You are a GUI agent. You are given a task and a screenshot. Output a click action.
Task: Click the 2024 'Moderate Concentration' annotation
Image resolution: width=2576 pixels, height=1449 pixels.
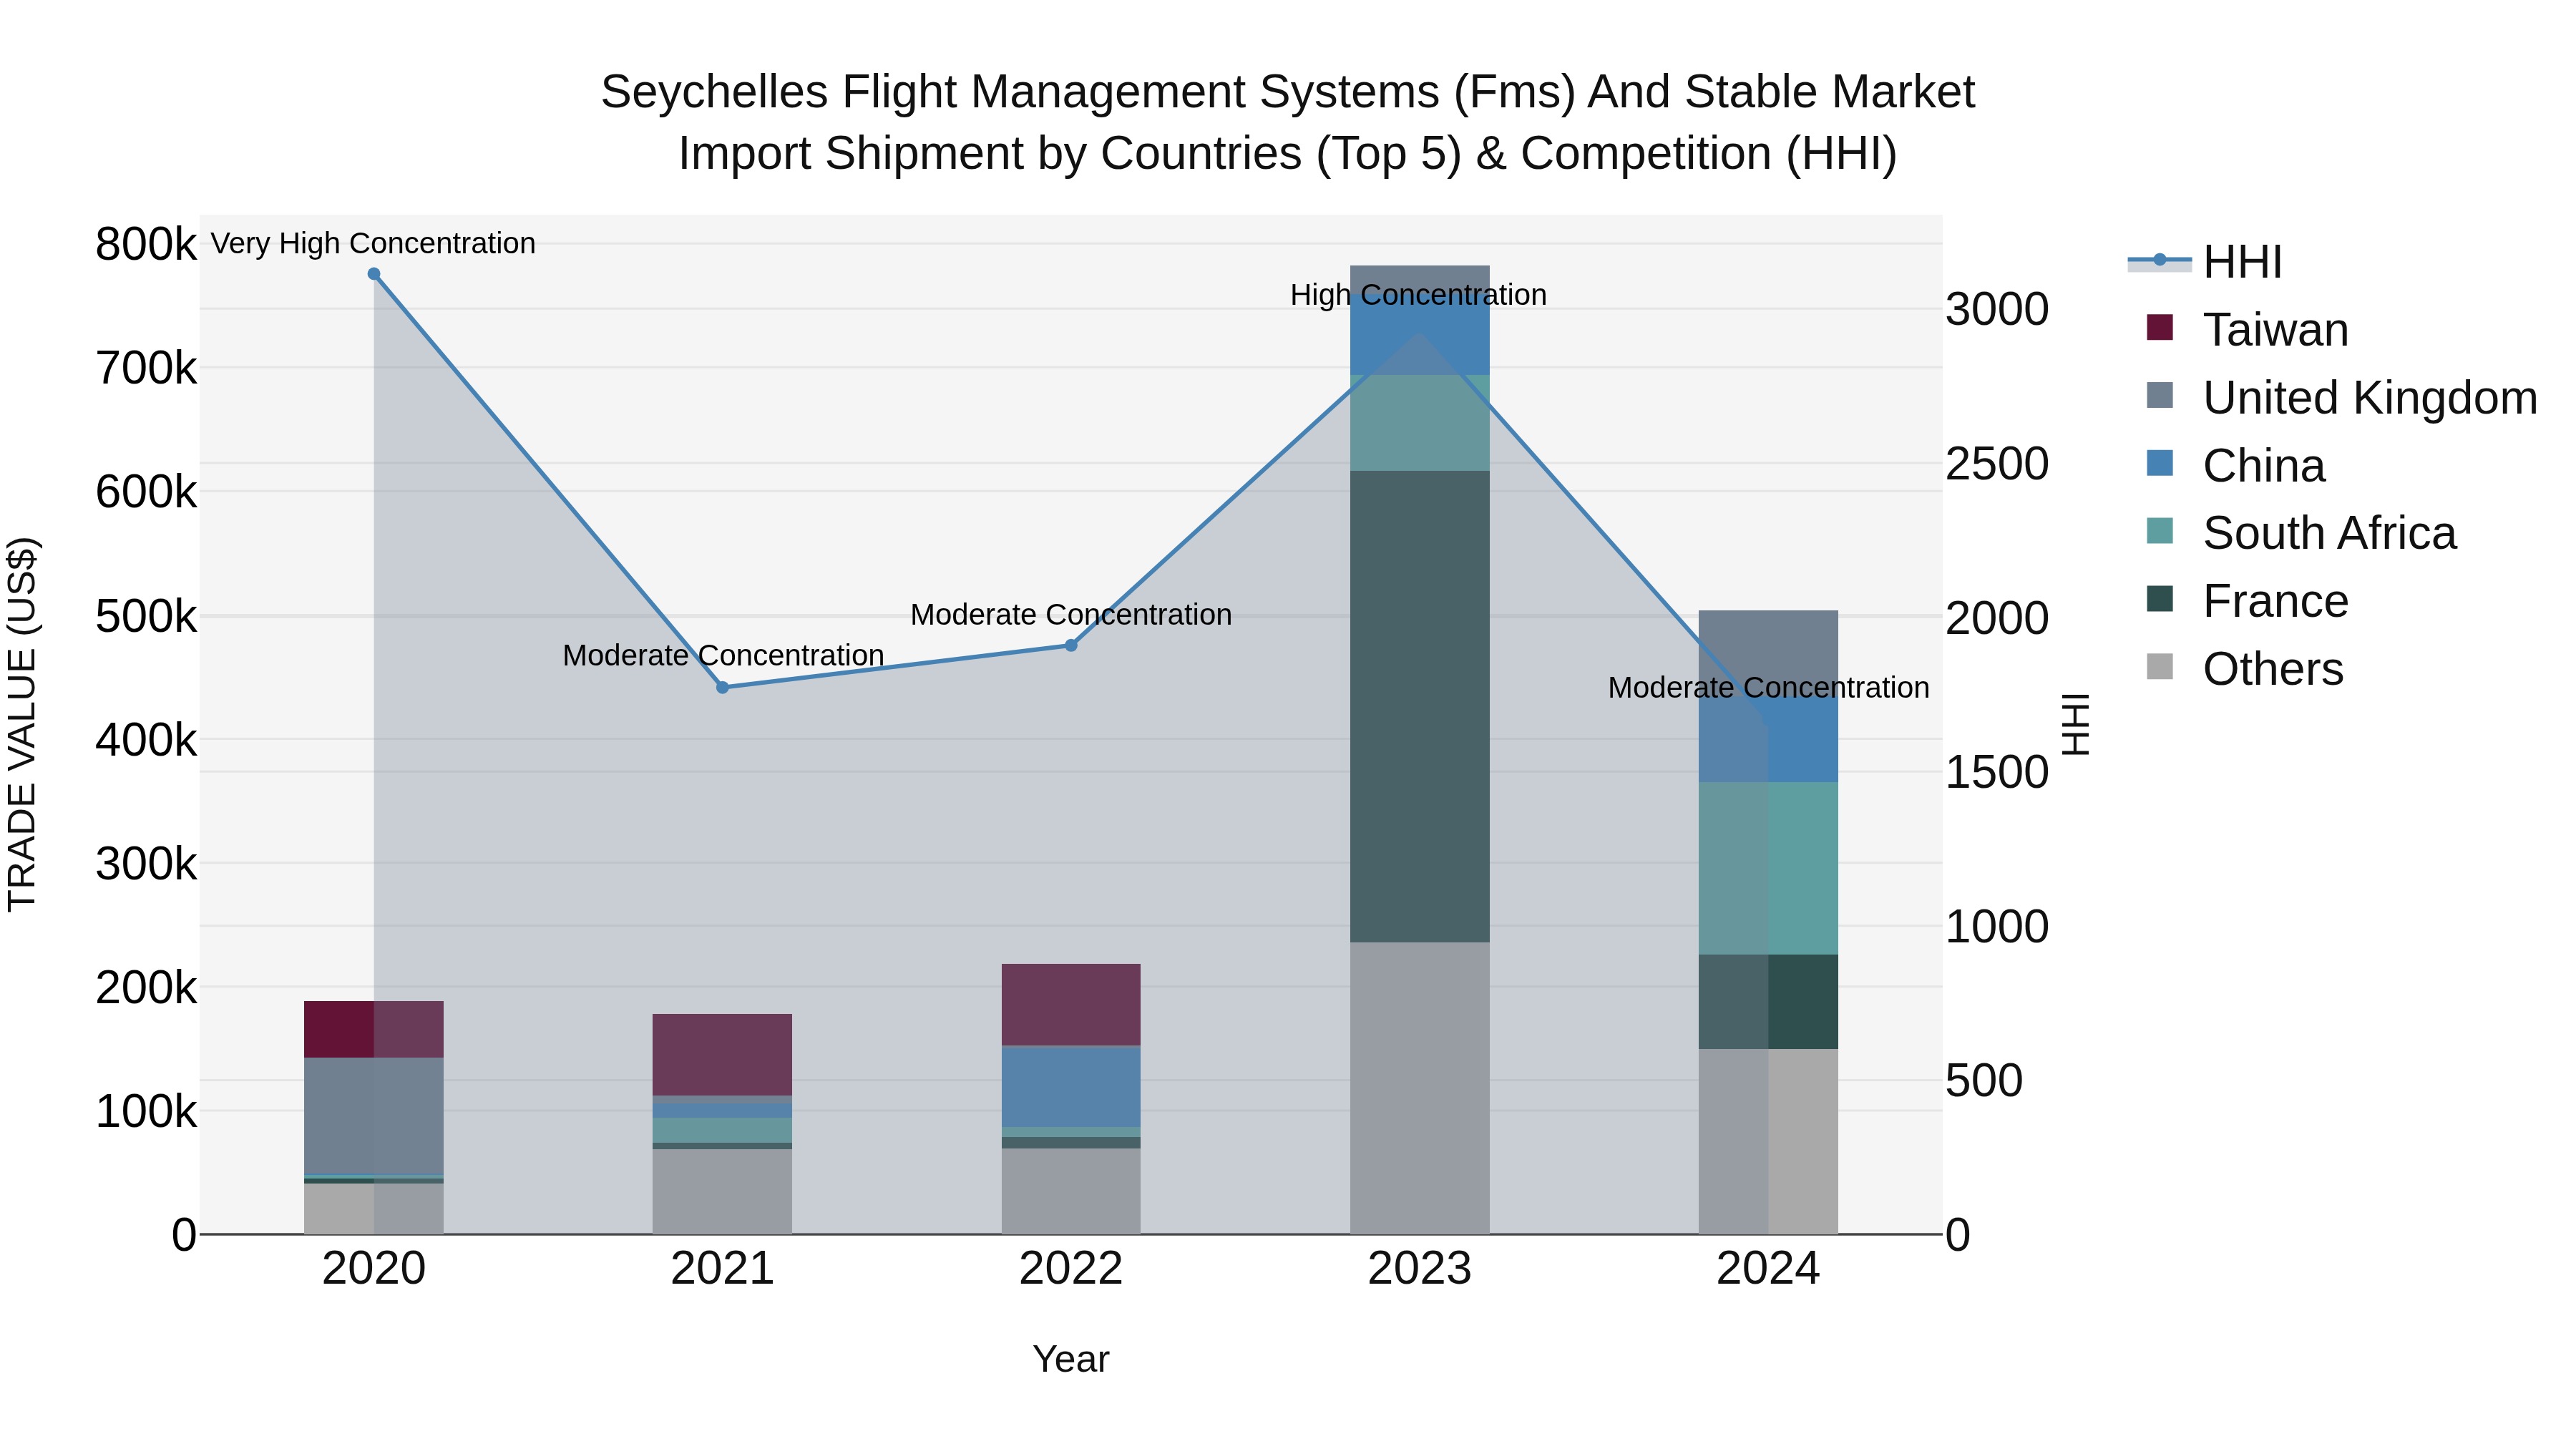pyautogui.click(x=1769, y=688)
